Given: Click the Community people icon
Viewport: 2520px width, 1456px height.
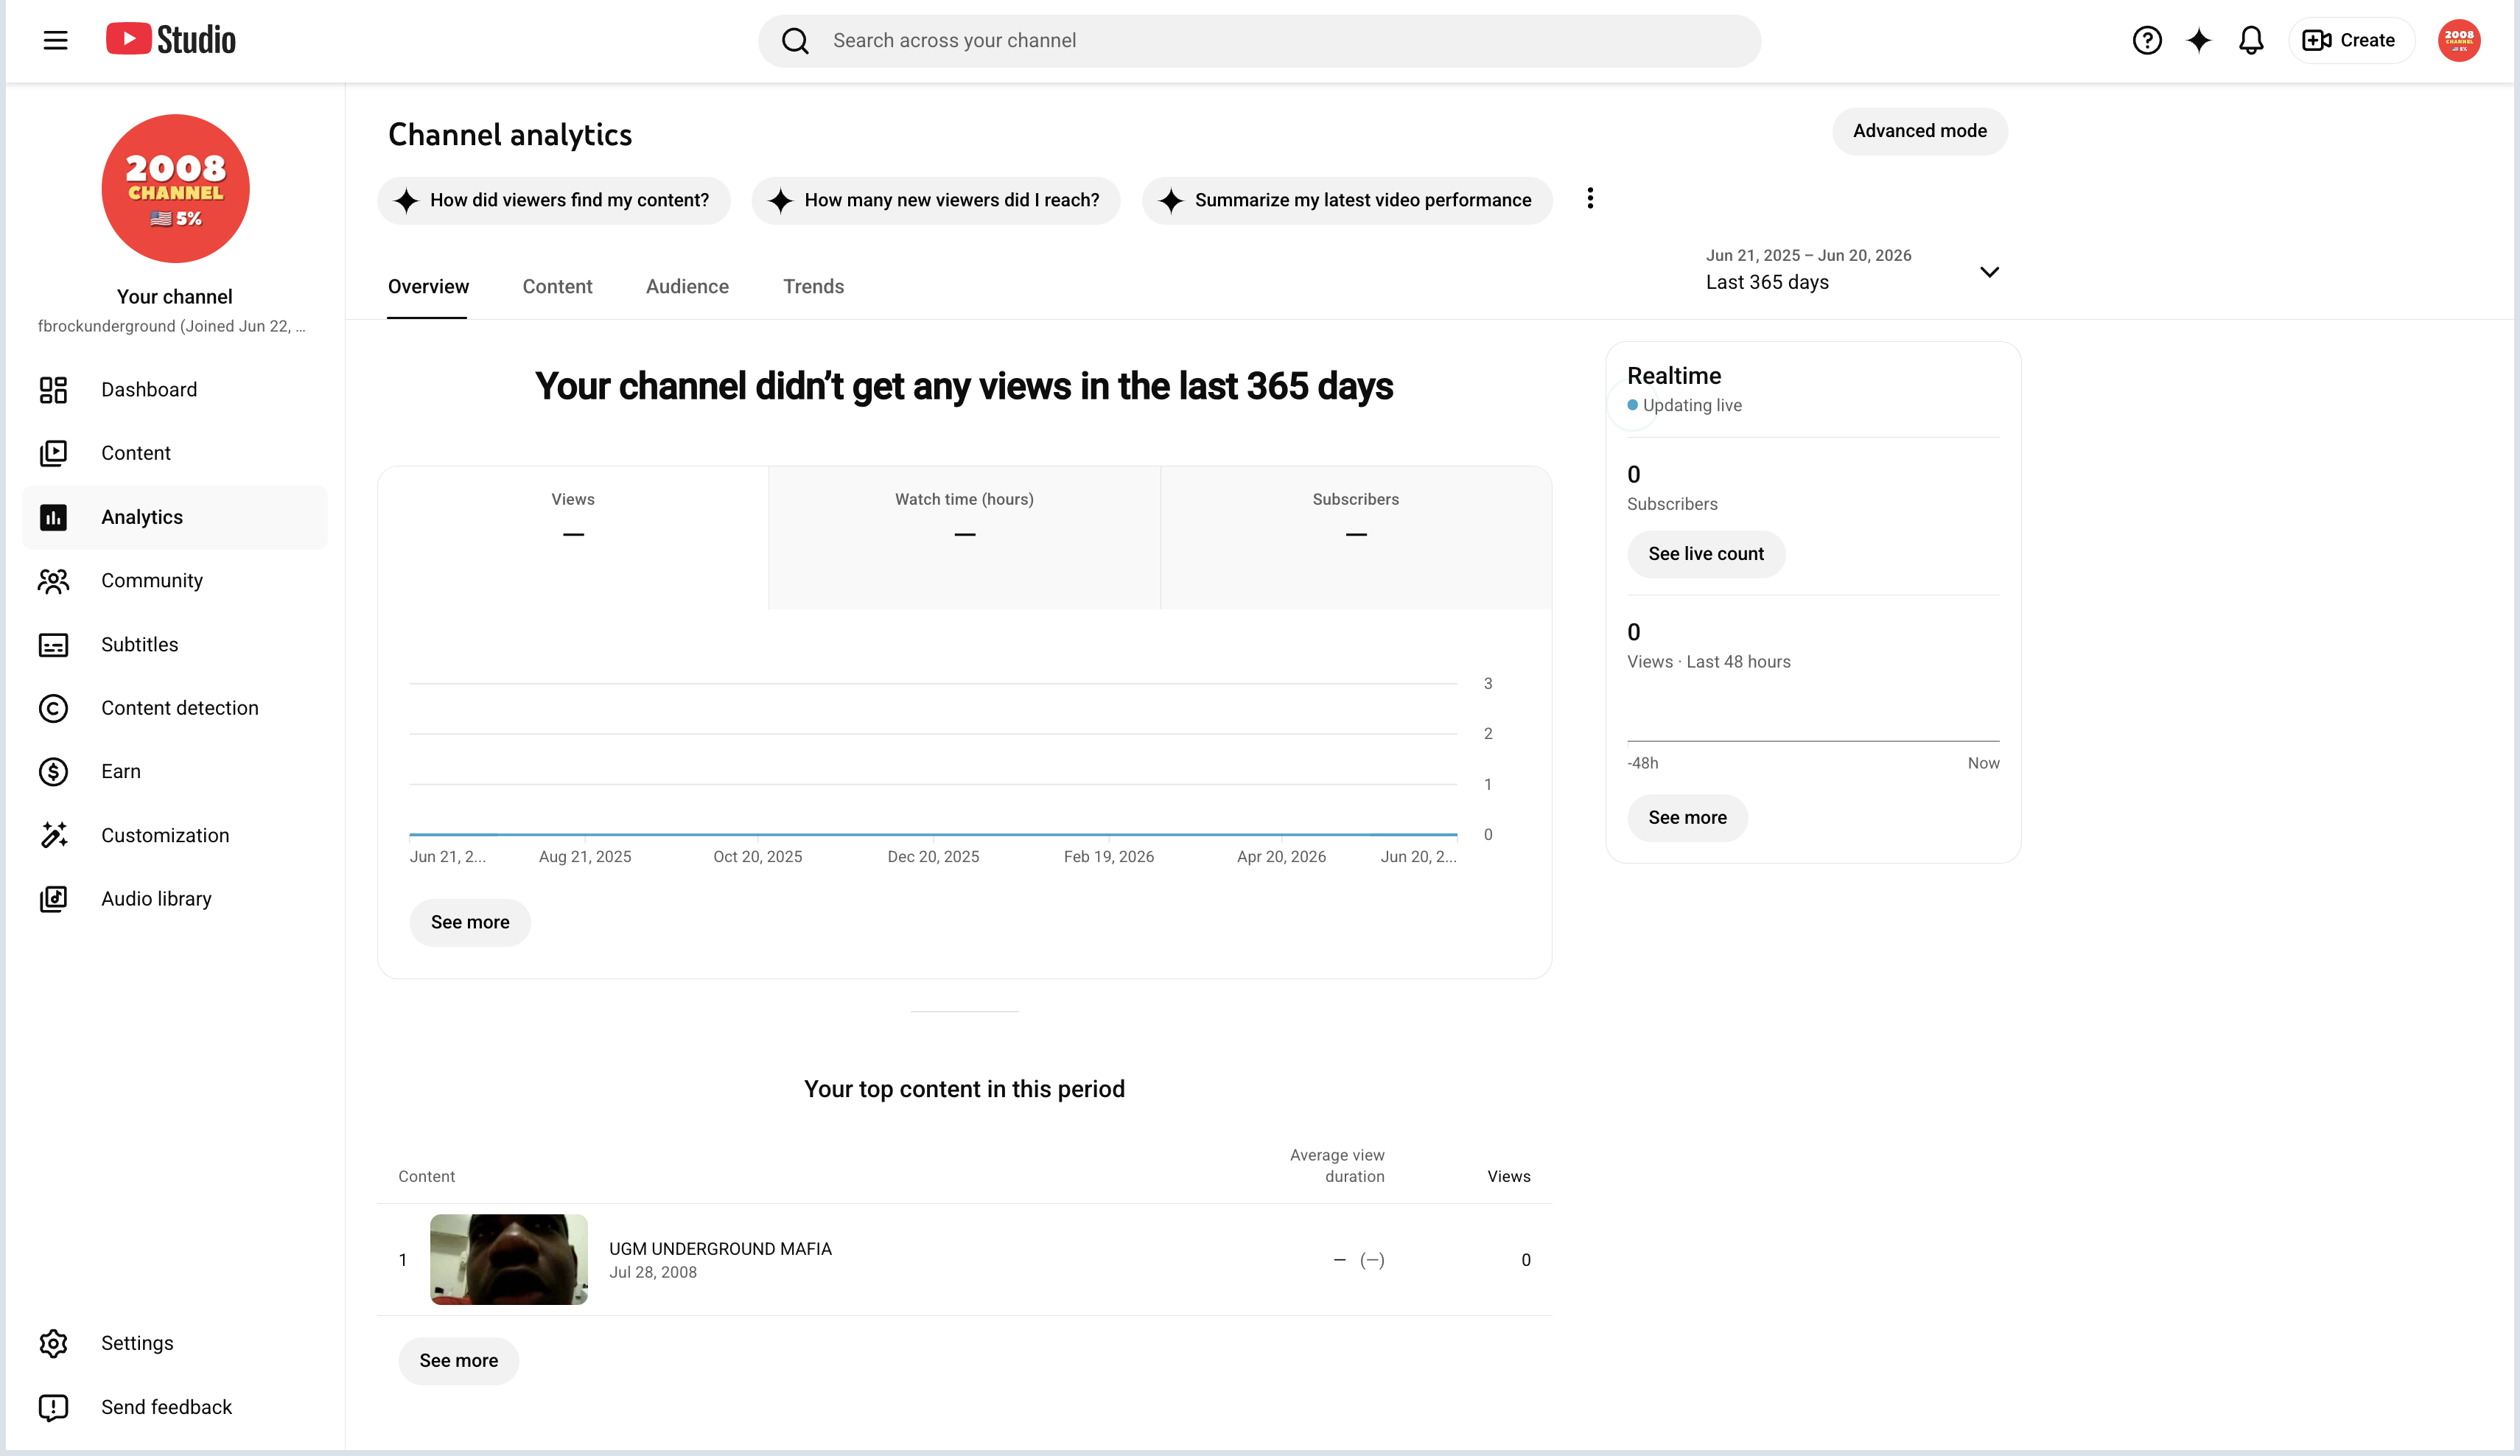Looking at the screenshot, I should click(x=53, y=581).
